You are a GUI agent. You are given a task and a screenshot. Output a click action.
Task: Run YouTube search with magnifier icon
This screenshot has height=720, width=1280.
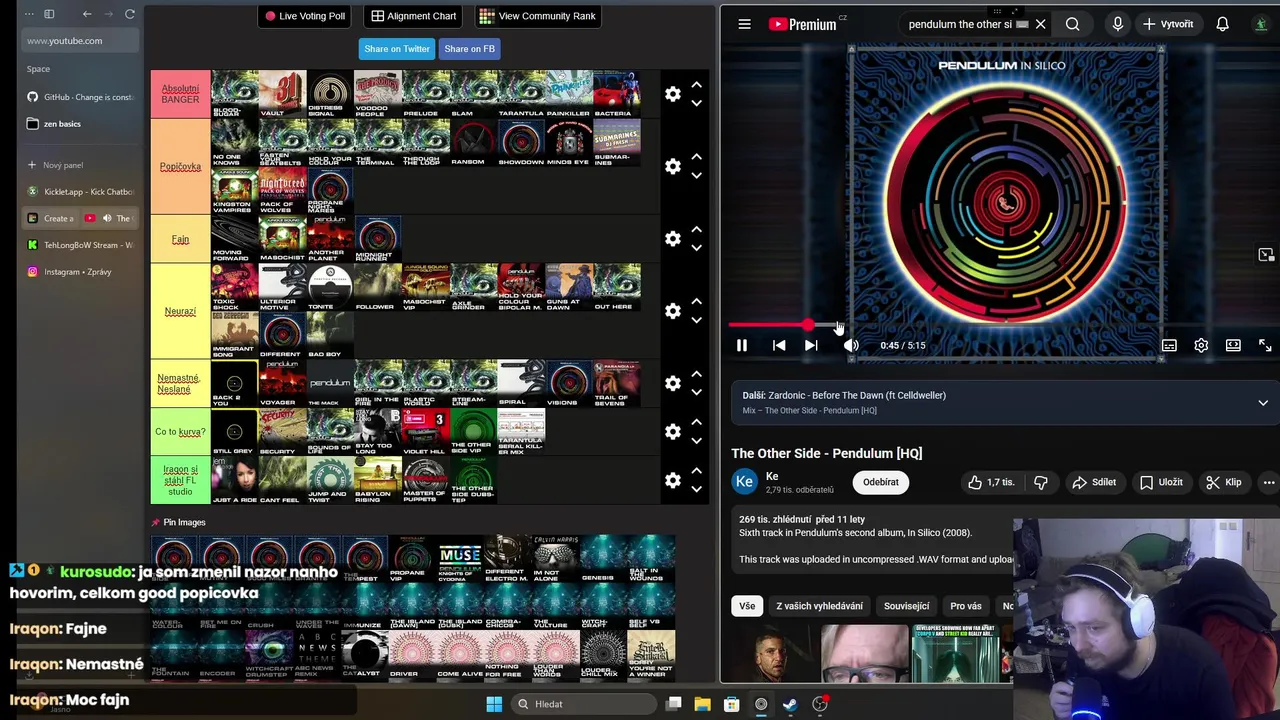tap(1072, 24)
